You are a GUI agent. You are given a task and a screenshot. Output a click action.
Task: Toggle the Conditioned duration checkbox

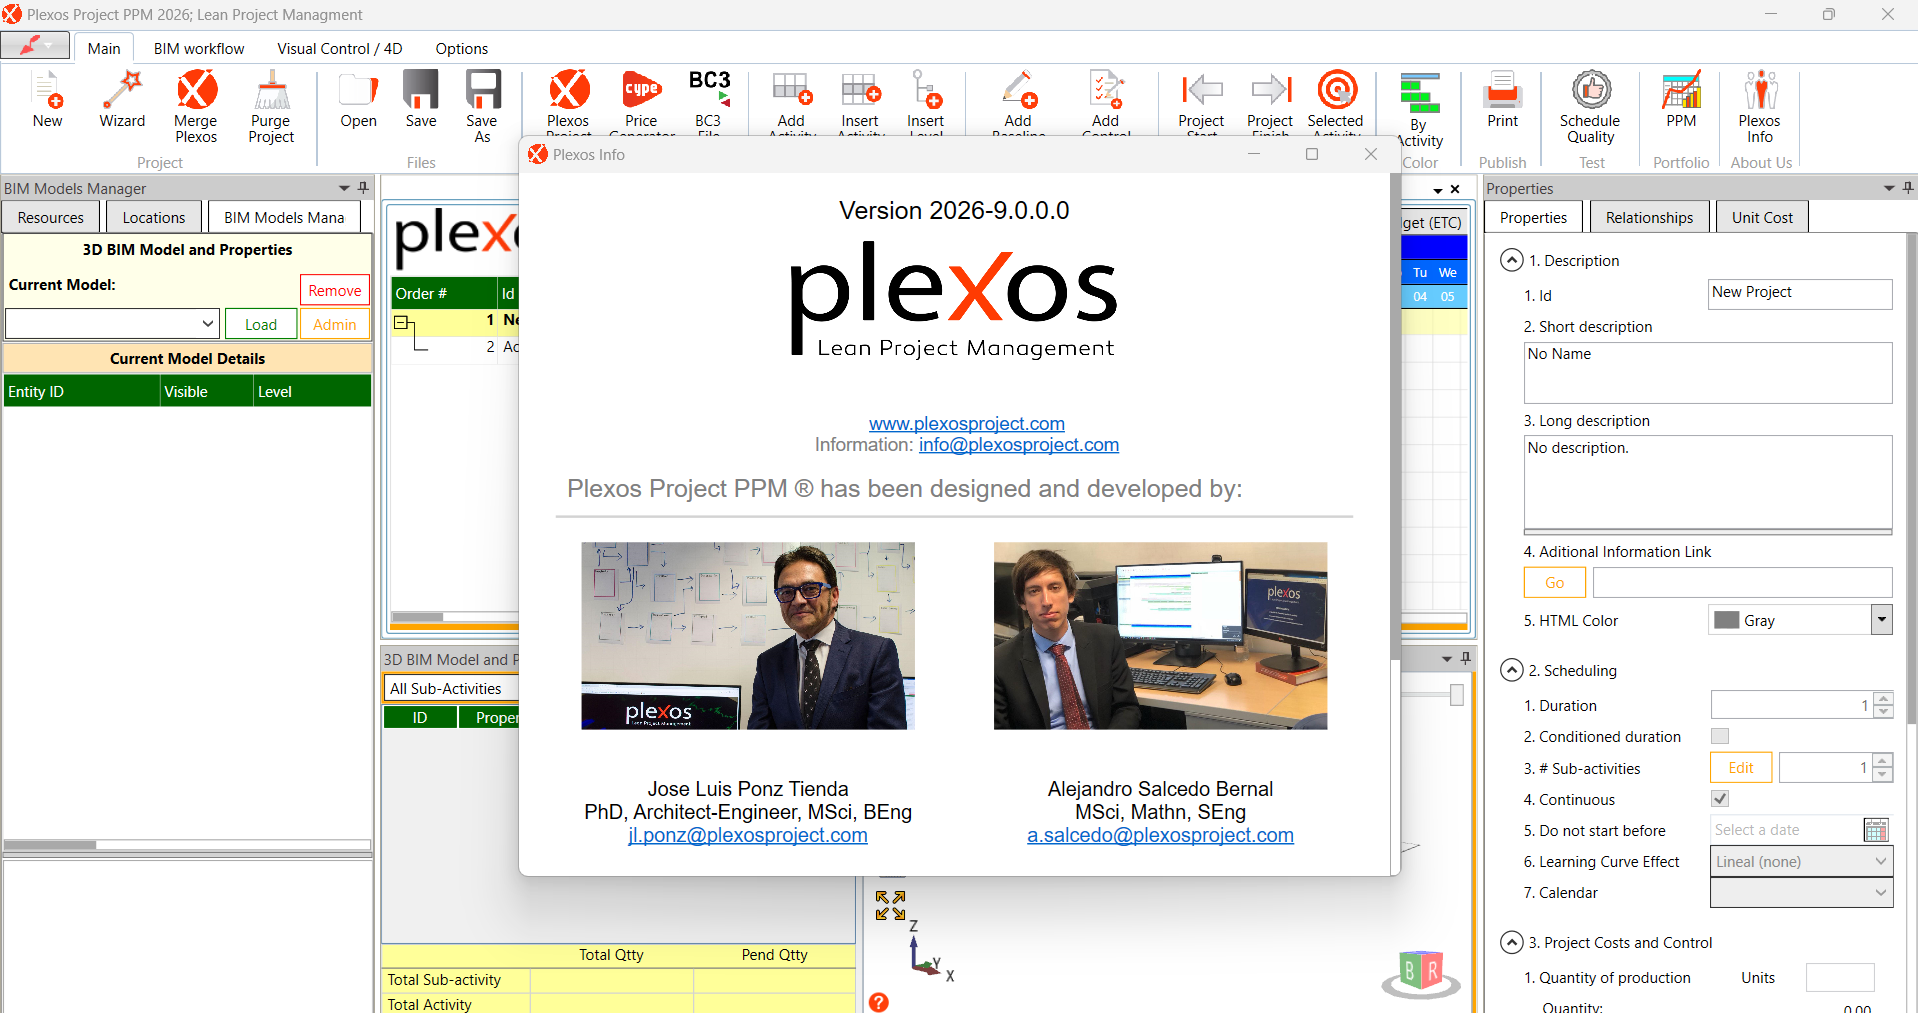(1720, 736)
